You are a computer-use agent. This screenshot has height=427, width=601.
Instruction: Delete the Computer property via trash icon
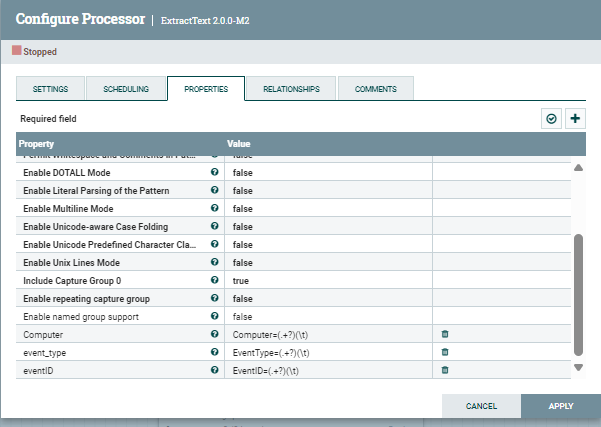(x=445, y=334)
